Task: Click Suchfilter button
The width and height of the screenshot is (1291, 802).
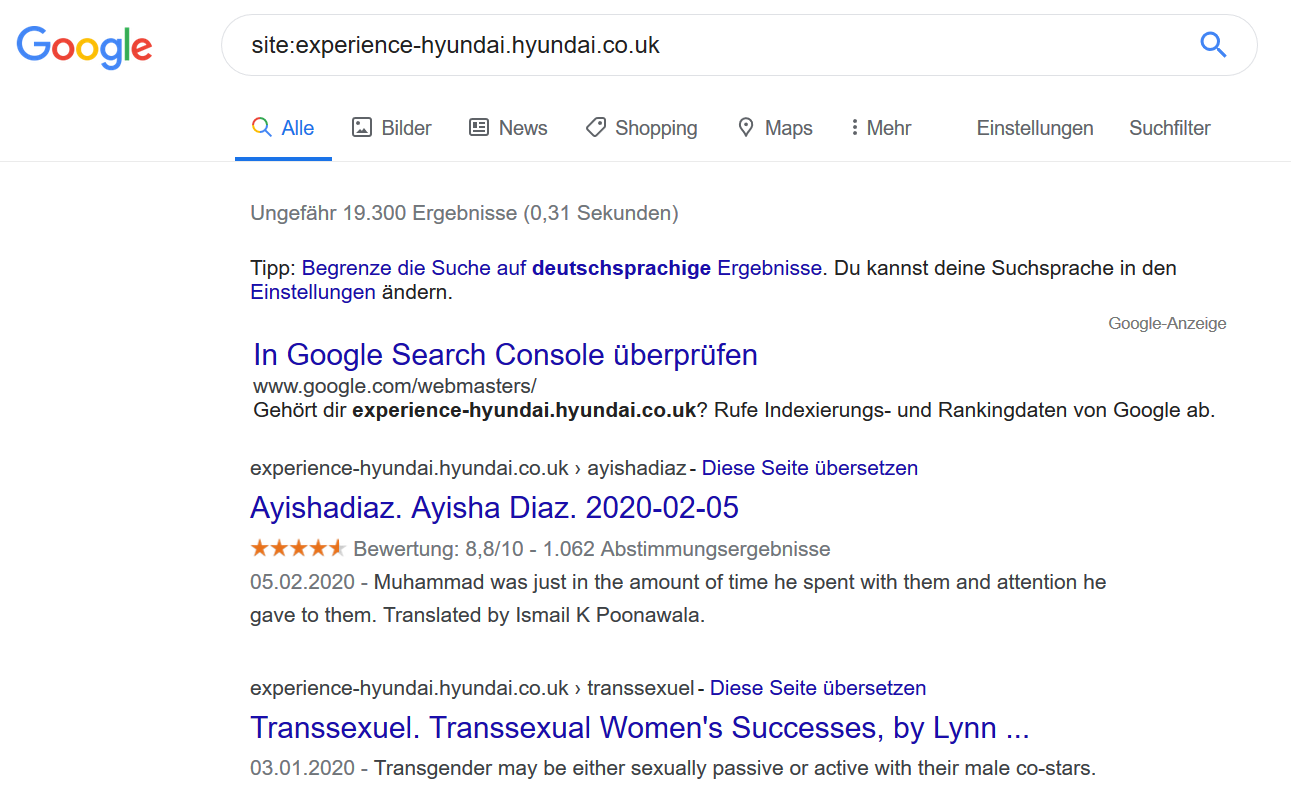Action: [1170, 128]
